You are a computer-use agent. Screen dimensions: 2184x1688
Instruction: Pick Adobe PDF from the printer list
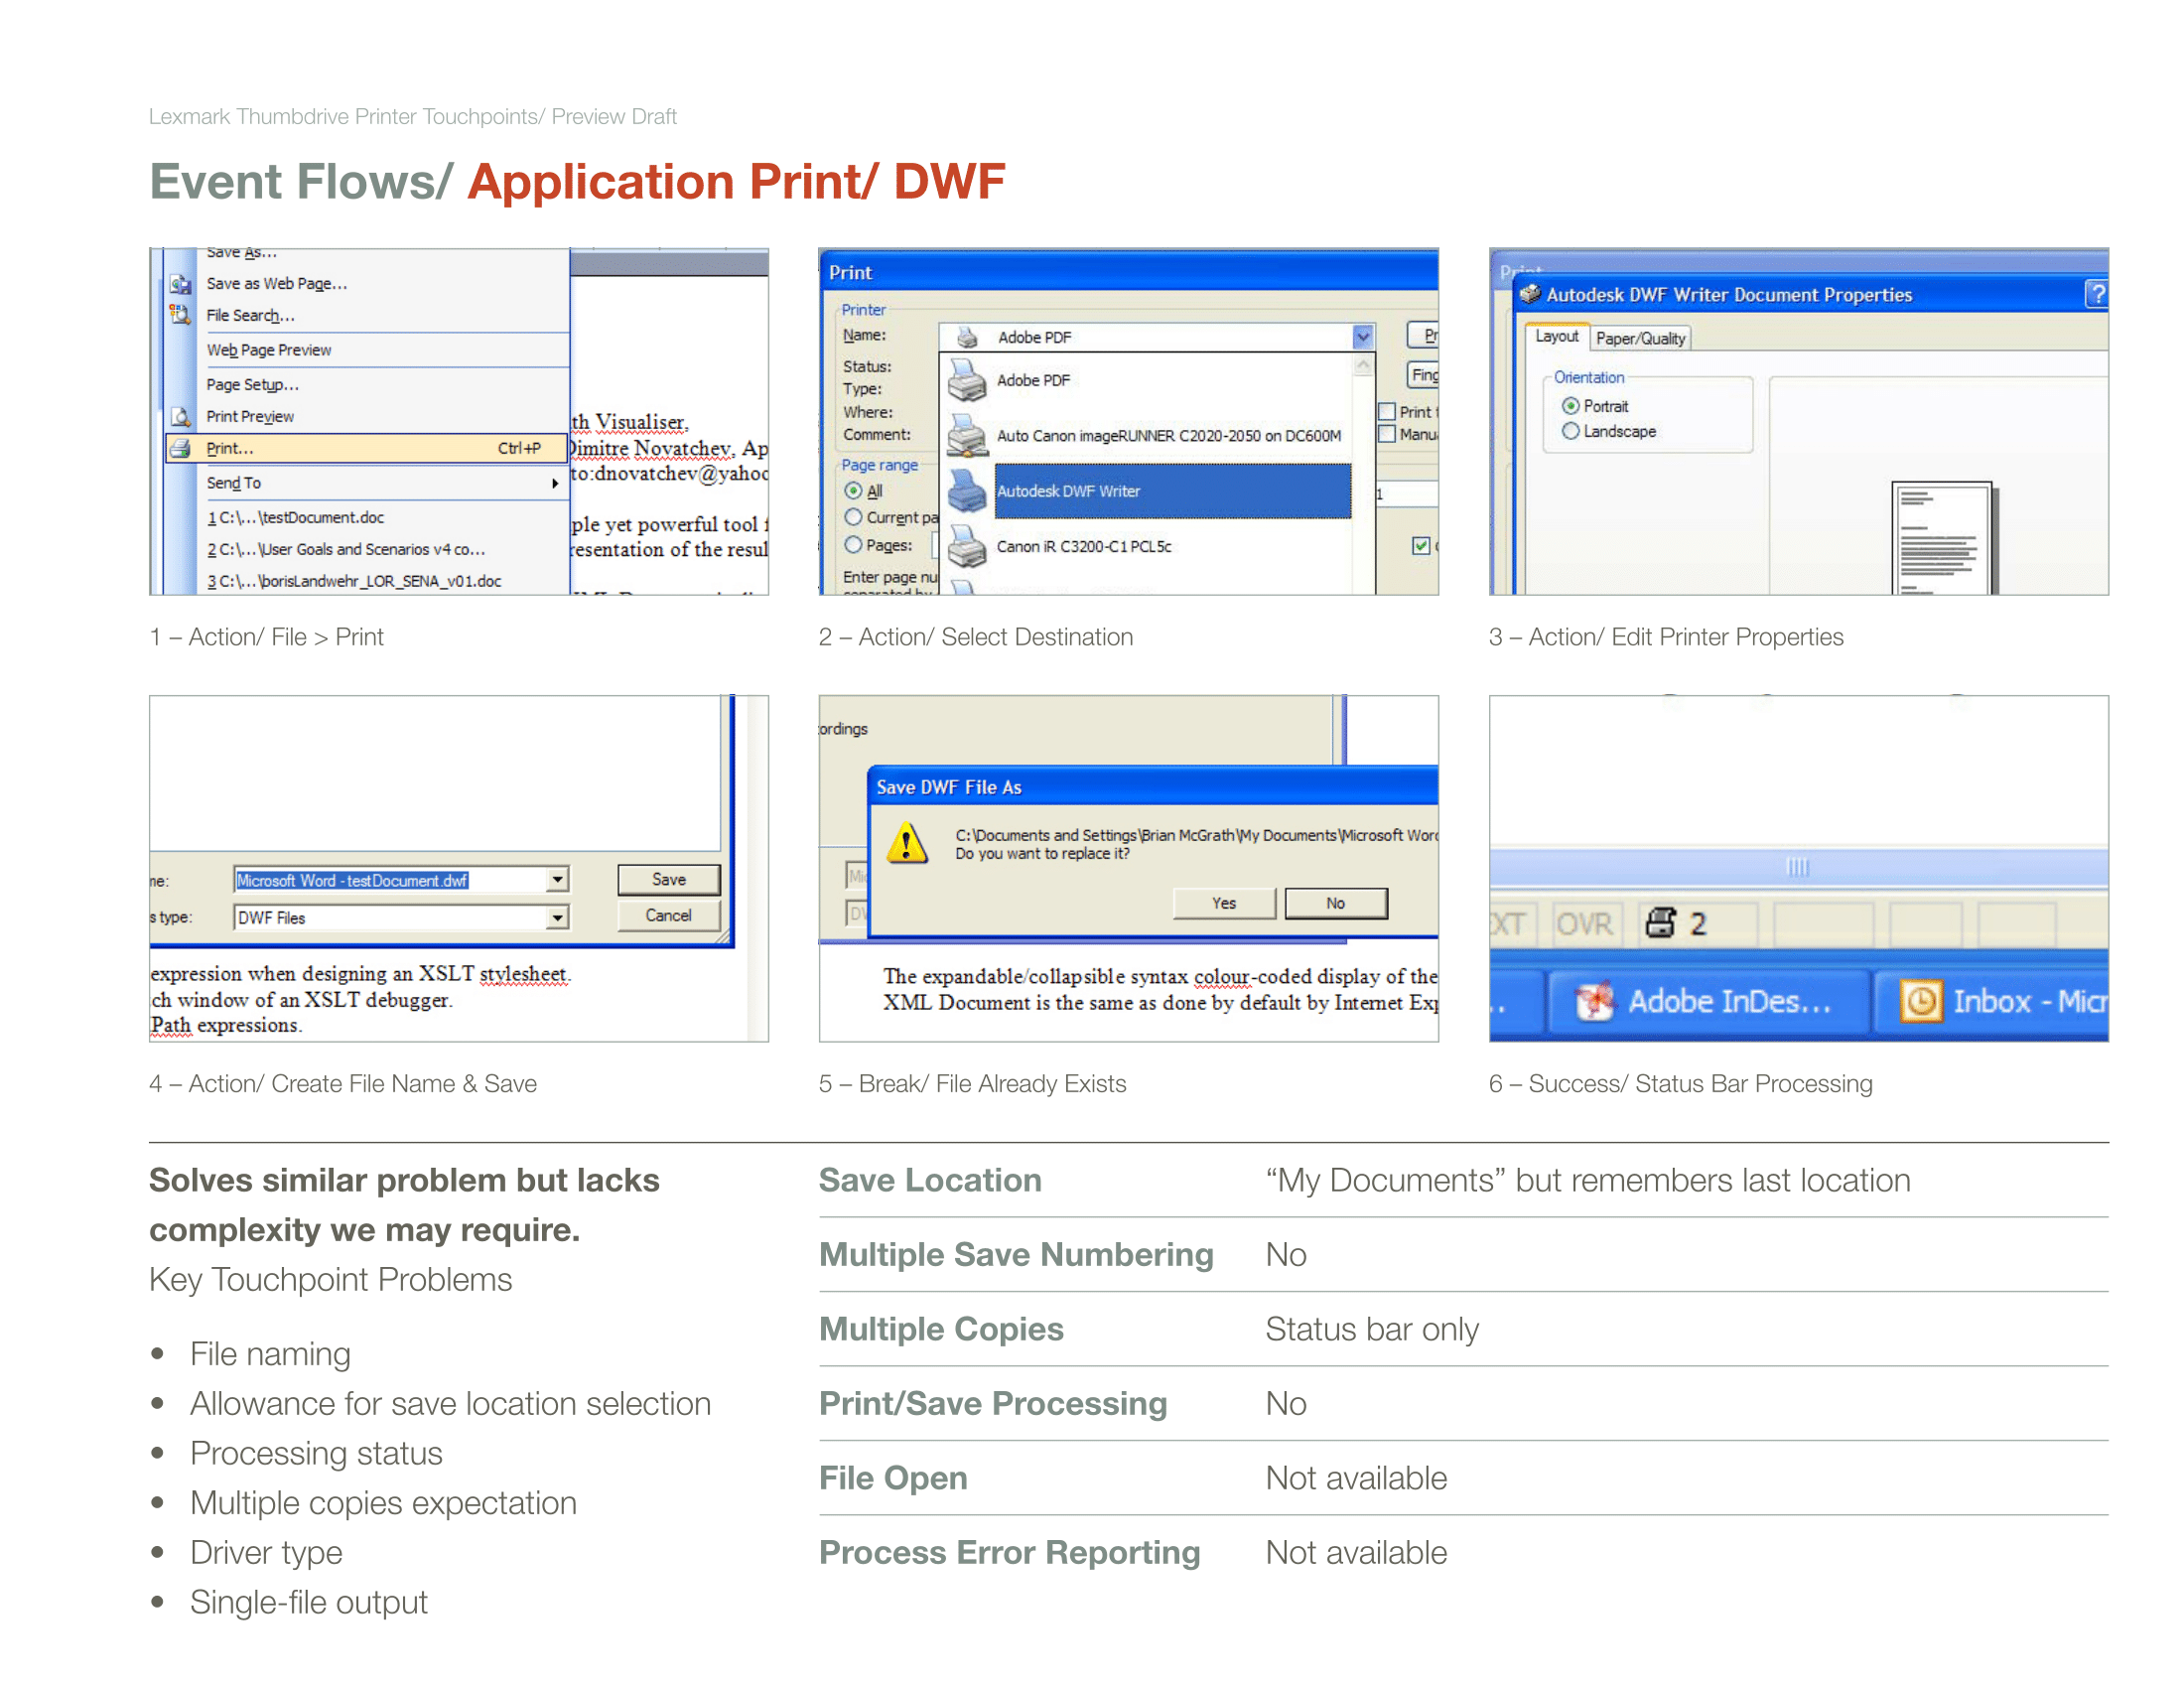(x=1148, y=380)
